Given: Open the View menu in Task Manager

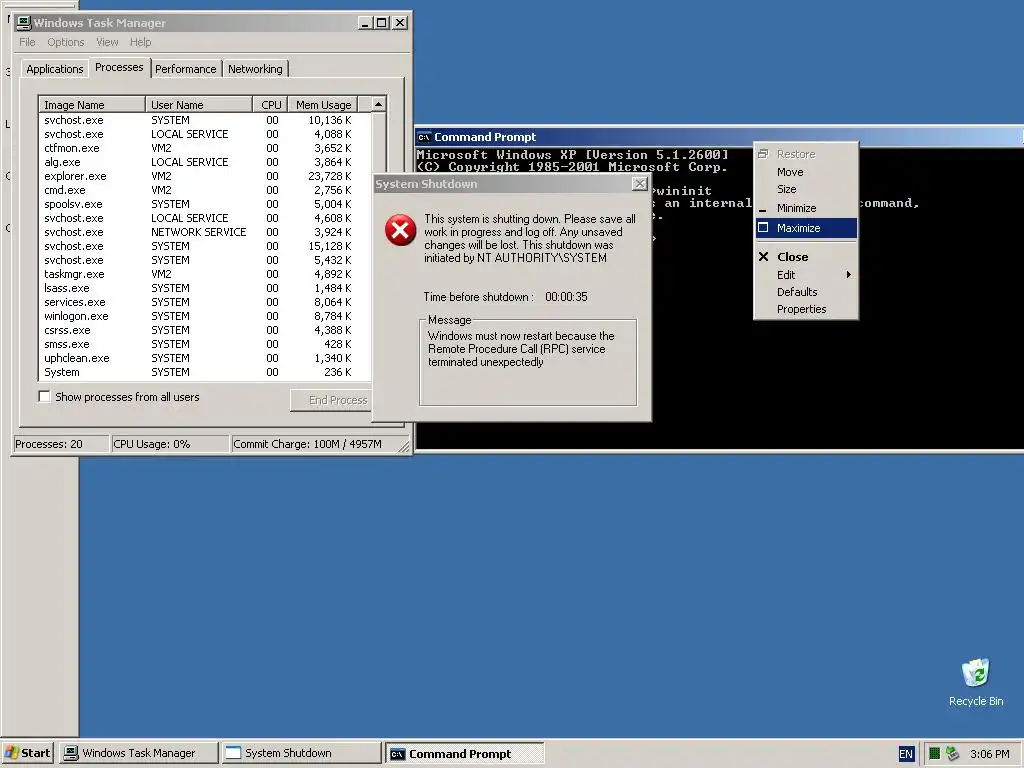Looking at the screenshot, I should click(107, 42).
